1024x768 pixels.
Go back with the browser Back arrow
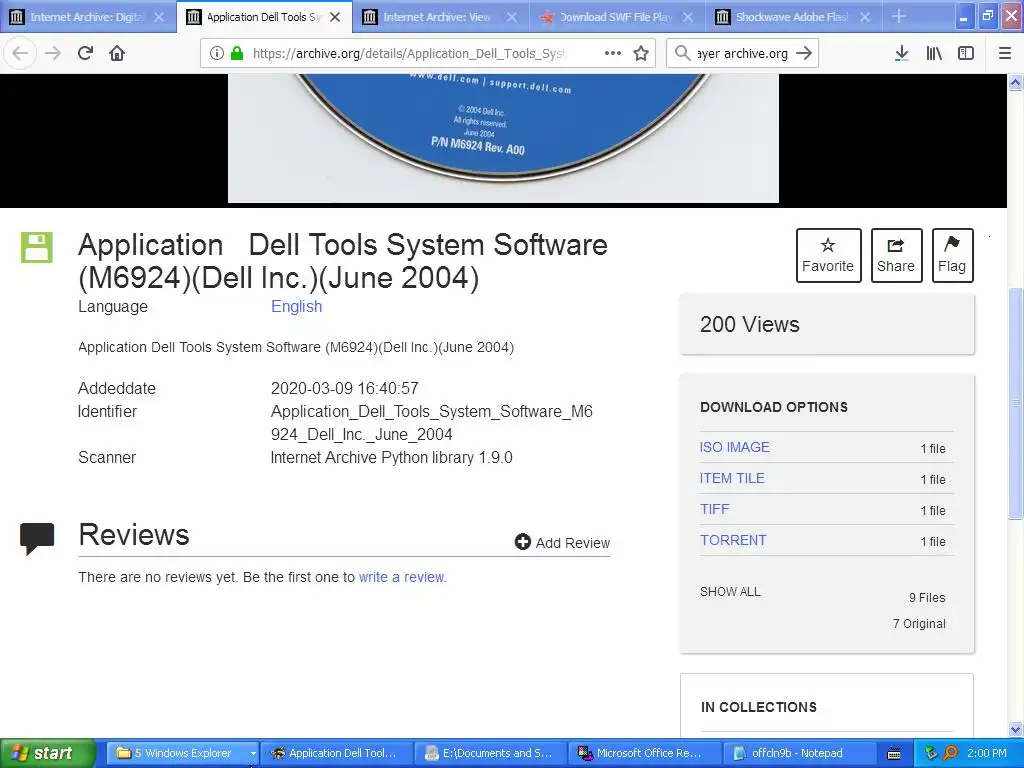(x=20, y=54)
